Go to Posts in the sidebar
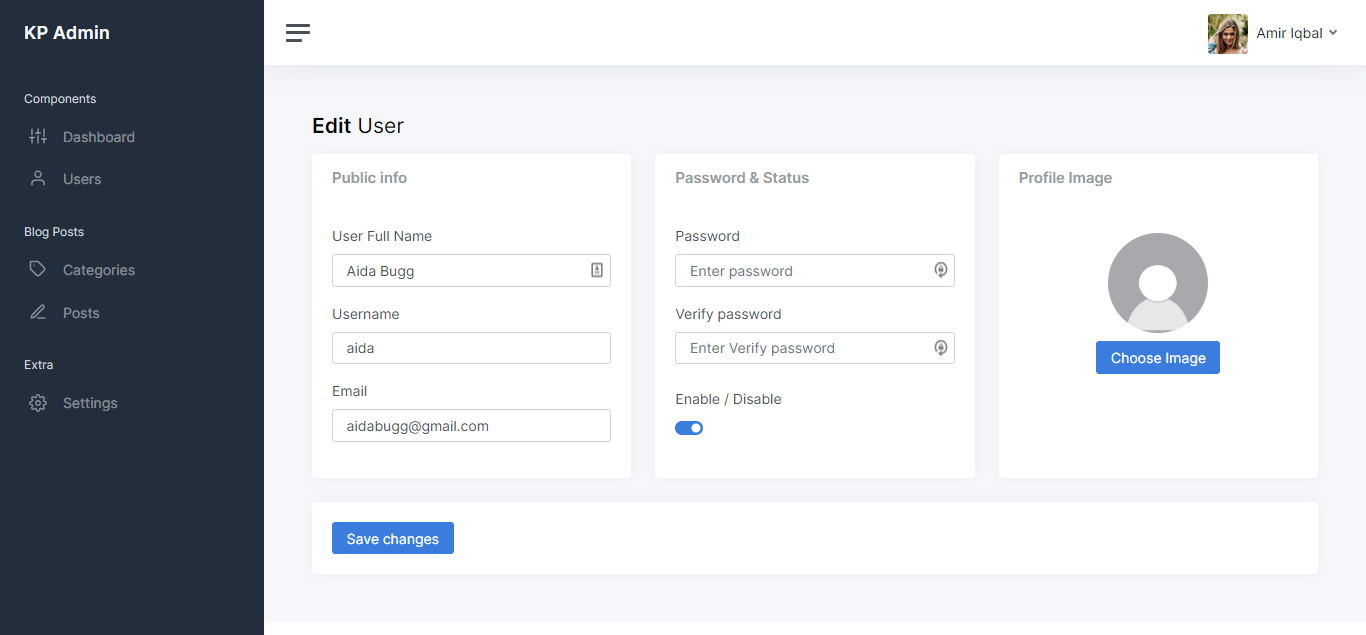 tap(81, 313)
